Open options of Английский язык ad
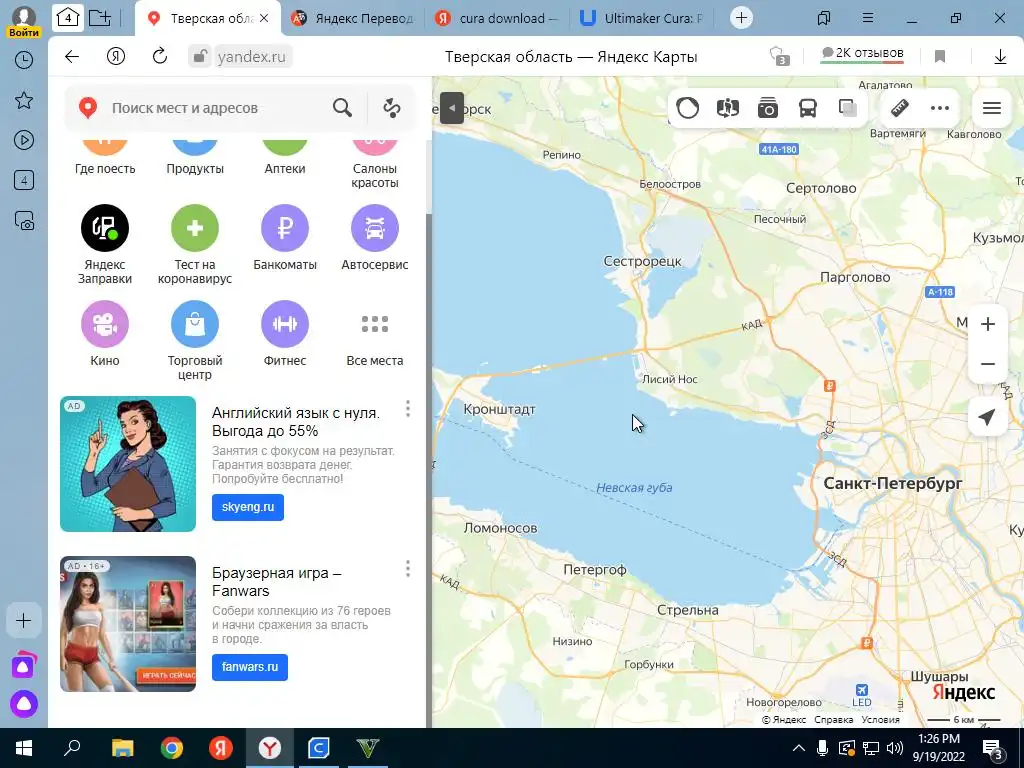1024x768 pixels. click(408, 409)
